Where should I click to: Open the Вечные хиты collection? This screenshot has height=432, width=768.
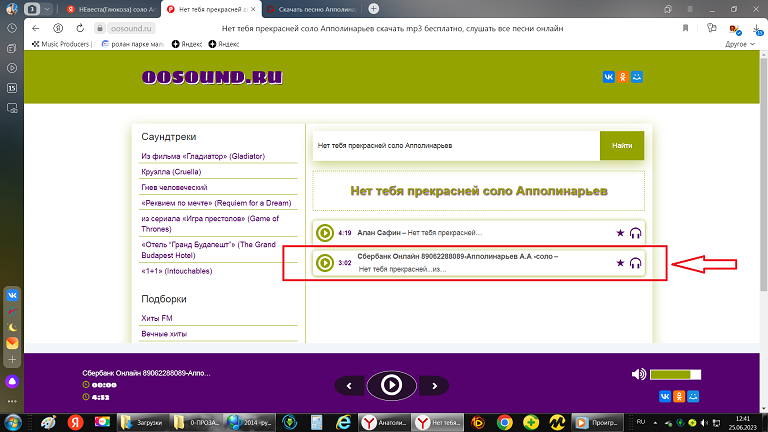[164, 334]
